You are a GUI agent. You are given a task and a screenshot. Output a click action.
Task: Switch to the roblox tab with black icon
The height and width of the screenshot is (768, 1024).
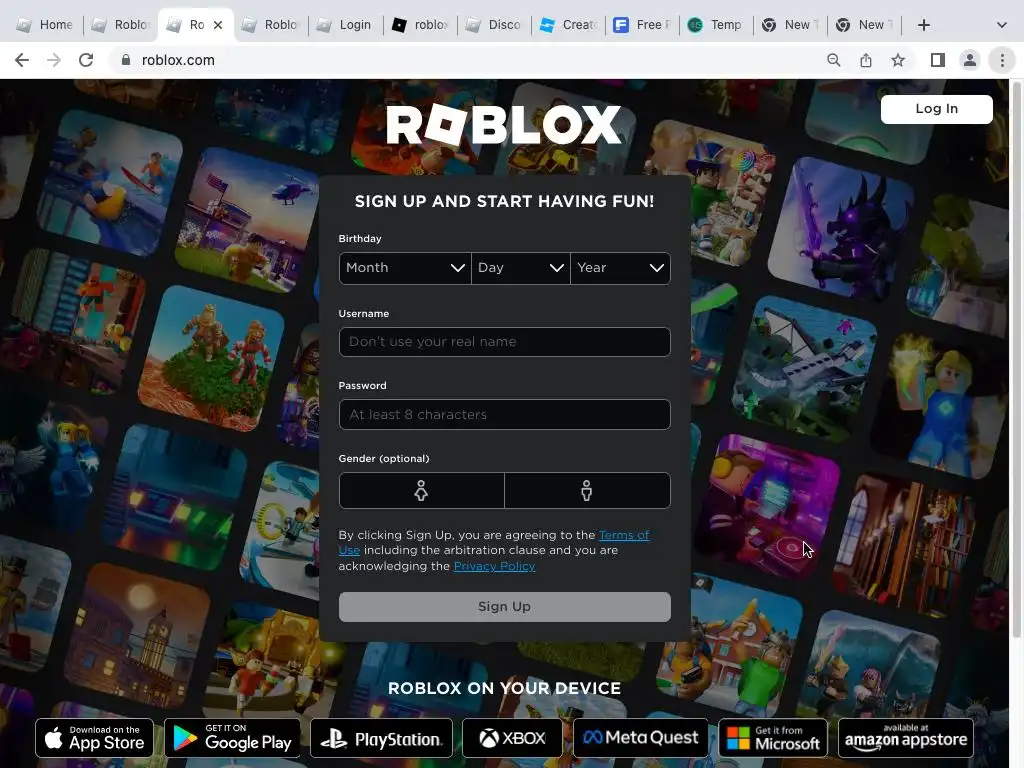(420, 25)
